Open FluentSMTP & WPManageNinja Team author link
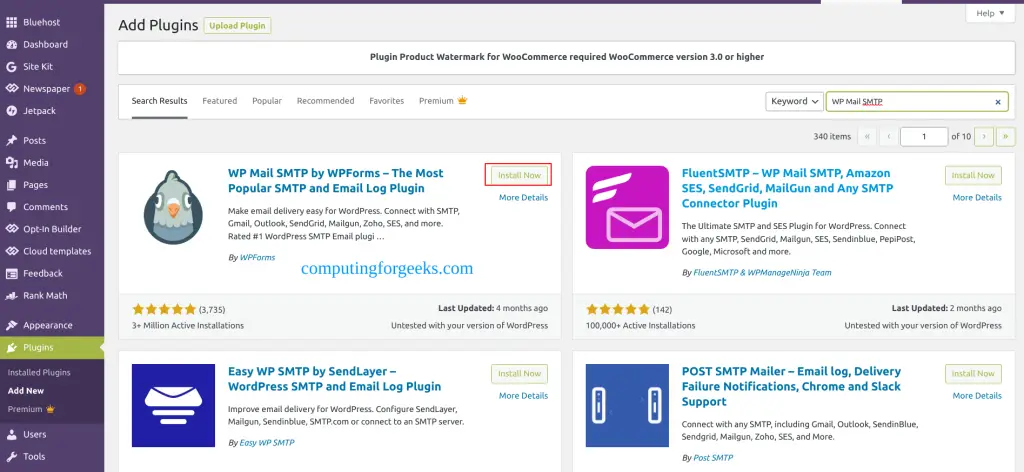Image resolution: width=1024 pixels, height=472 pixels. (762, 272)
